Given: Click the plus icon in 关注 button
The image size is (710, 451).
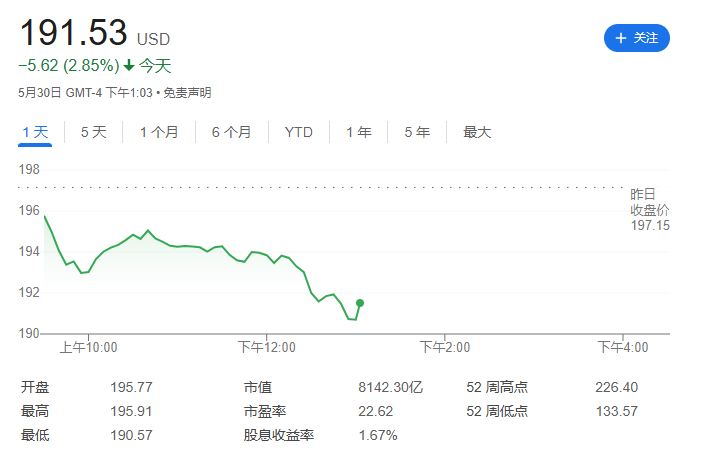Looking at the screenshot, I should pyautogui.click(x=620, y=38).
